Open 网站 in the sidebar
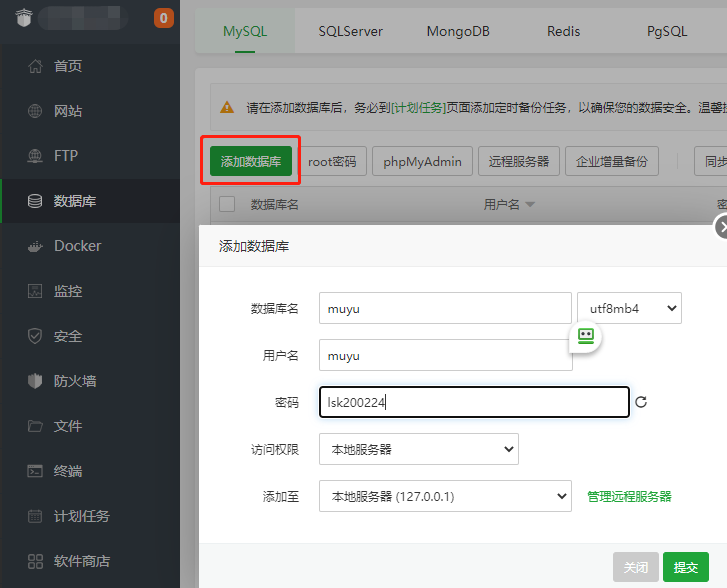727x588 pixels. (90, 111)
